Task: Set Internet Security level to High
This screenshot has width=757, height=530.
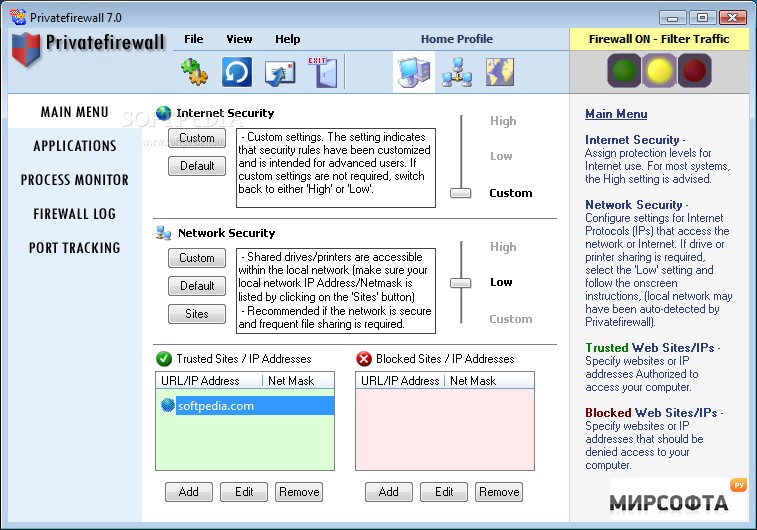Action: (503, 121)
